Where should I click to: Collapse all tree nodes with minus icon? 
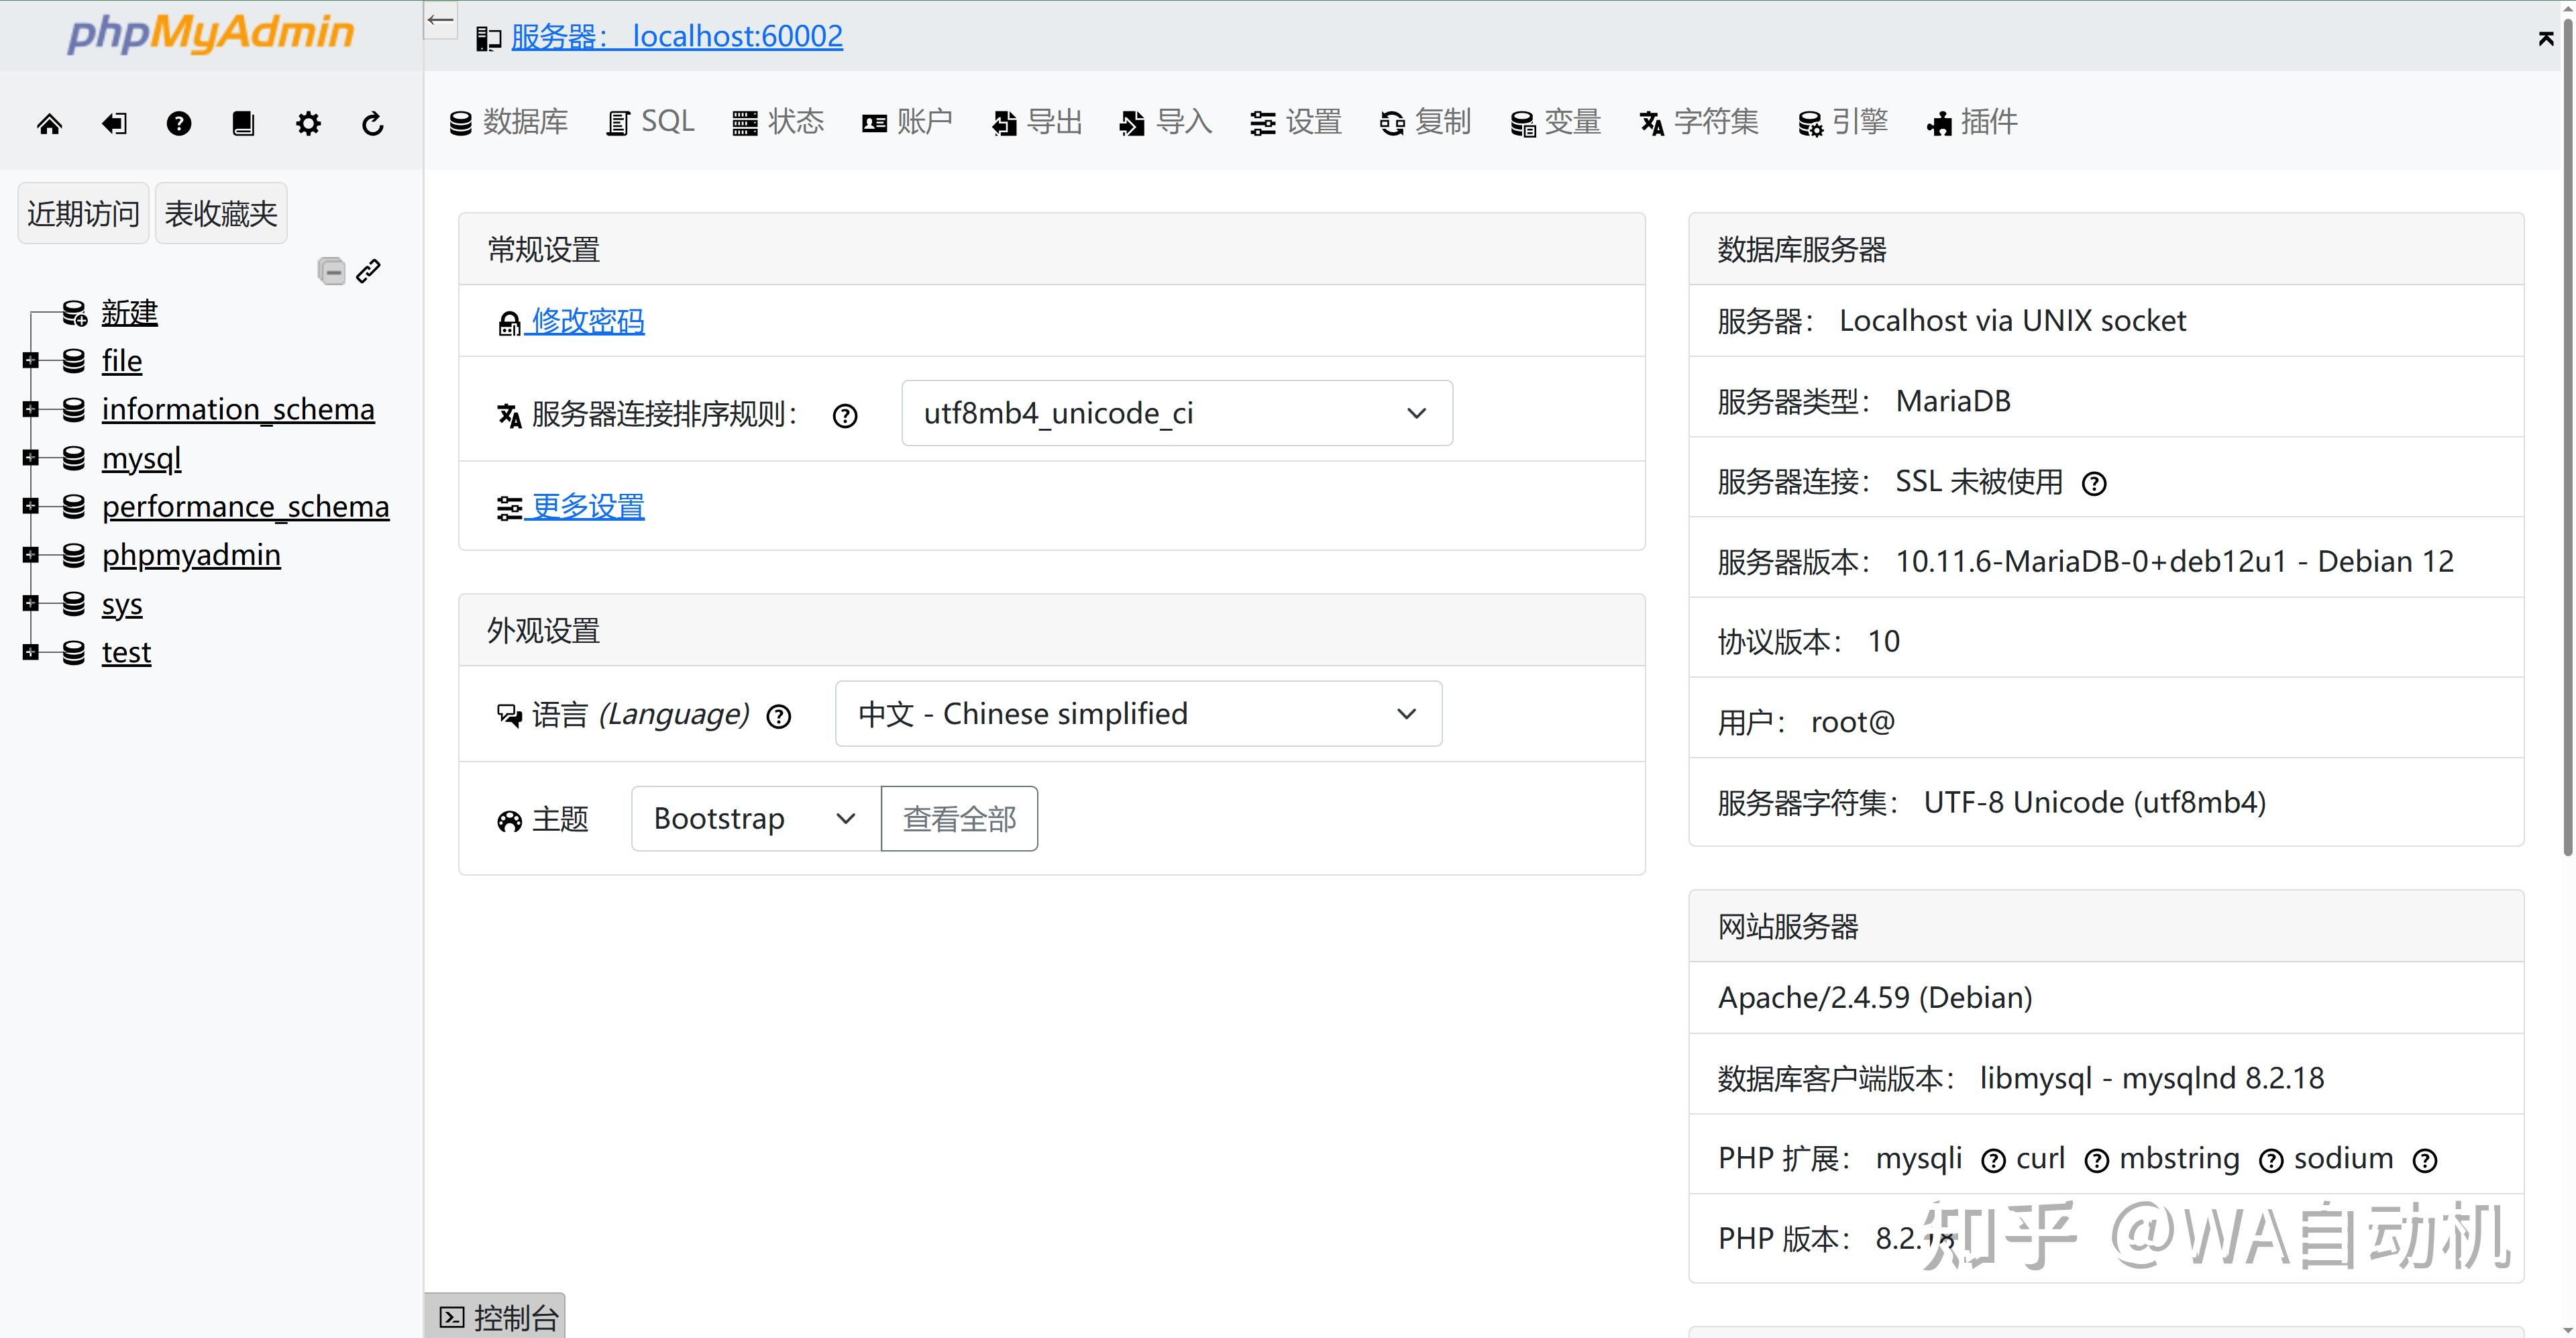331,270
